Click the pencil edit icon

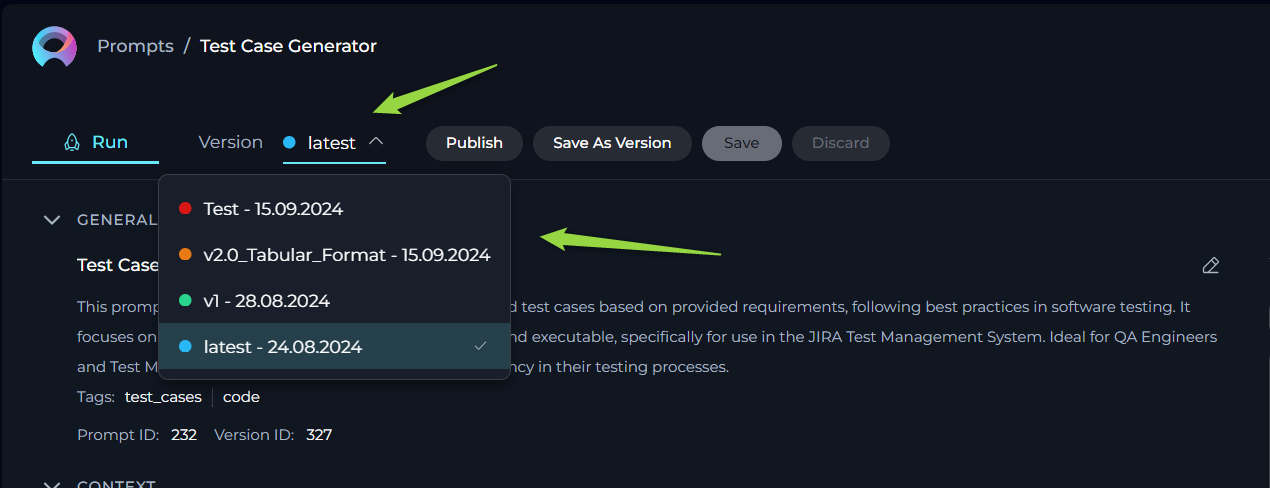point(1210,265)
